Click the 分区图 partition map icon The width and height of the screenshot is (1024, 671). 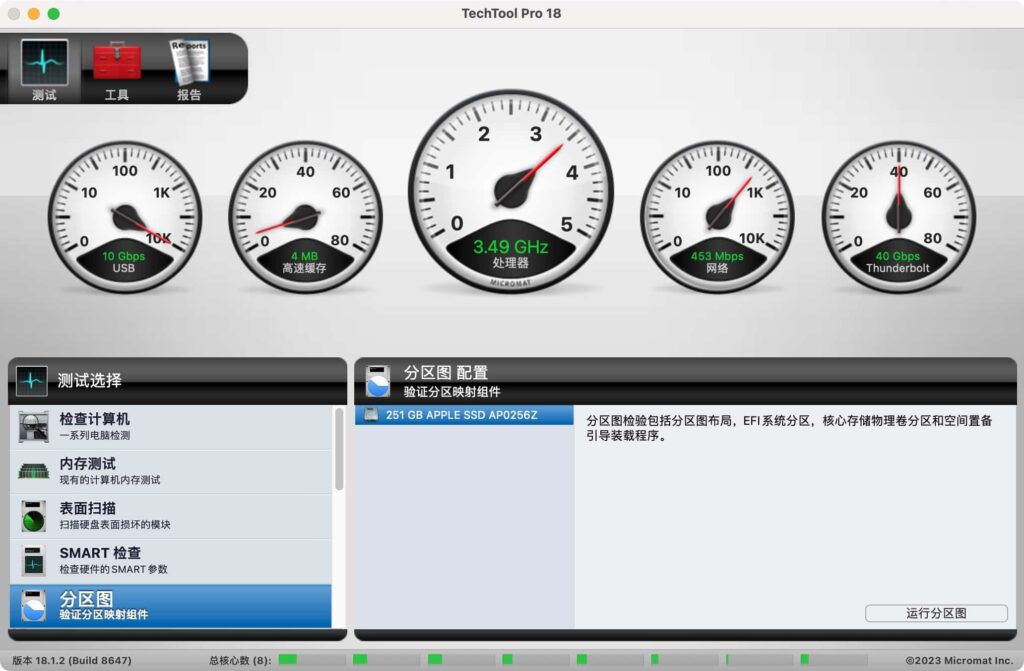click(33, 605)
